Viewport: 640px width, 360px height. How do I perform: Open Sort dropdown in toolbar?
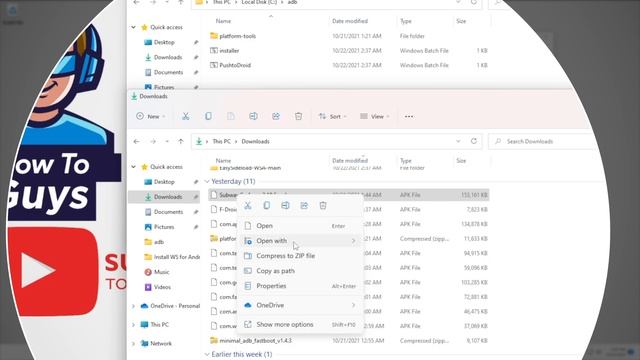click(332, 116)
